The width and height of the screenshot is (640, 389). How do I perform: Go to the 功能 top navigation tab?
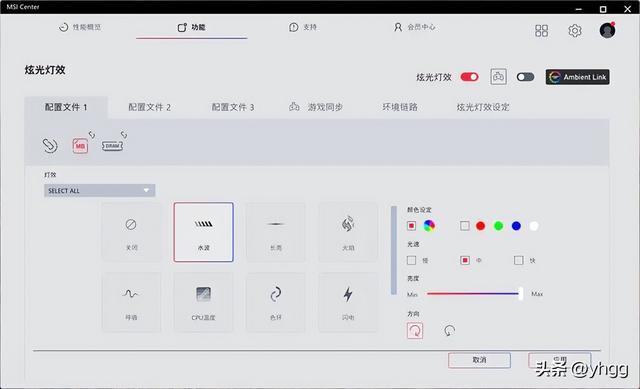click(x=191, y=27)
